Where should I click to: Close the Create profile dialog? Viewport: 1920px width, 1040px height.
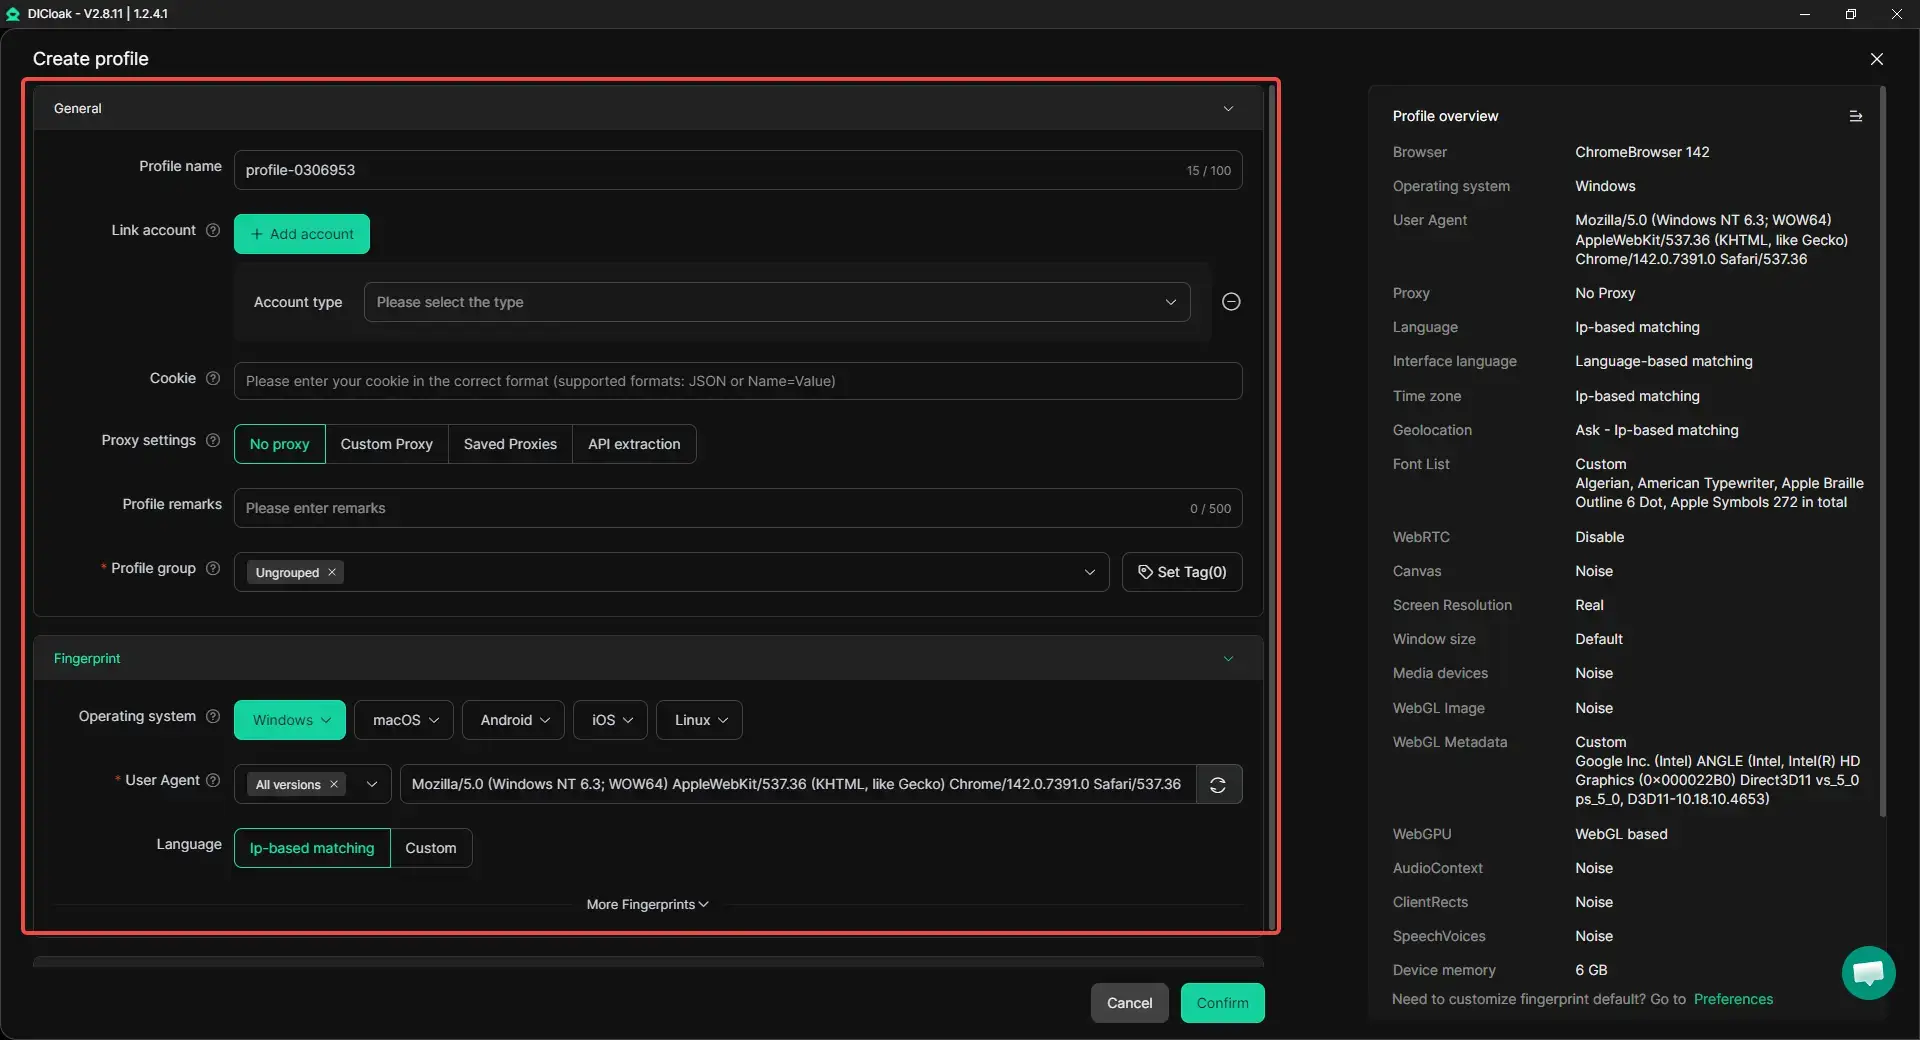pos(1876,60)
